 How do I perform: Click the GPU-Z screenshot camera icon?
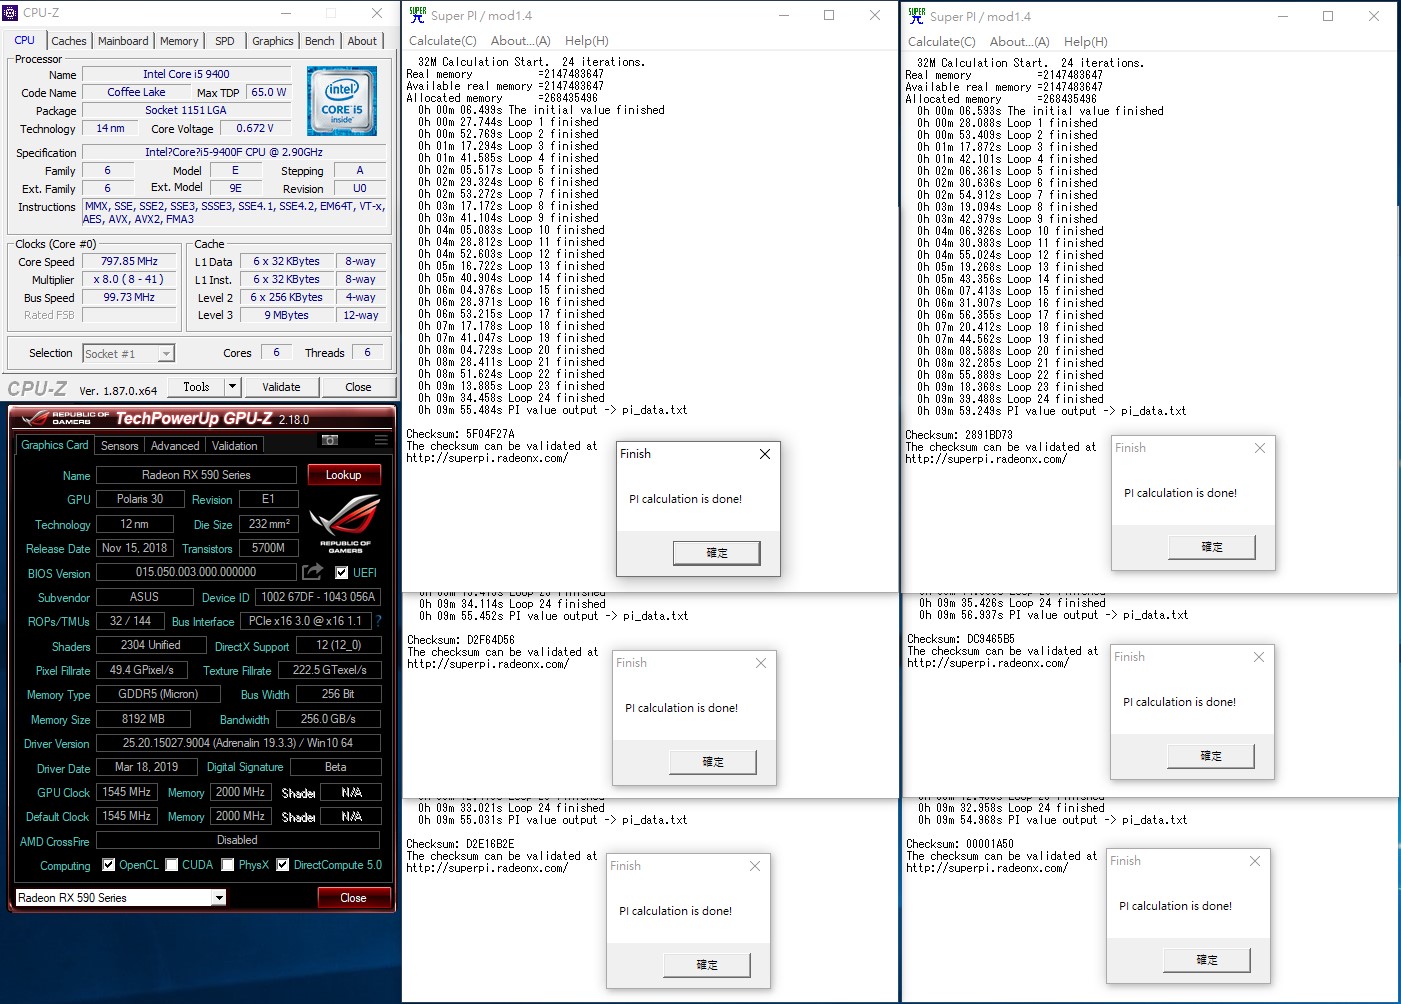click(x=330, y=440)
